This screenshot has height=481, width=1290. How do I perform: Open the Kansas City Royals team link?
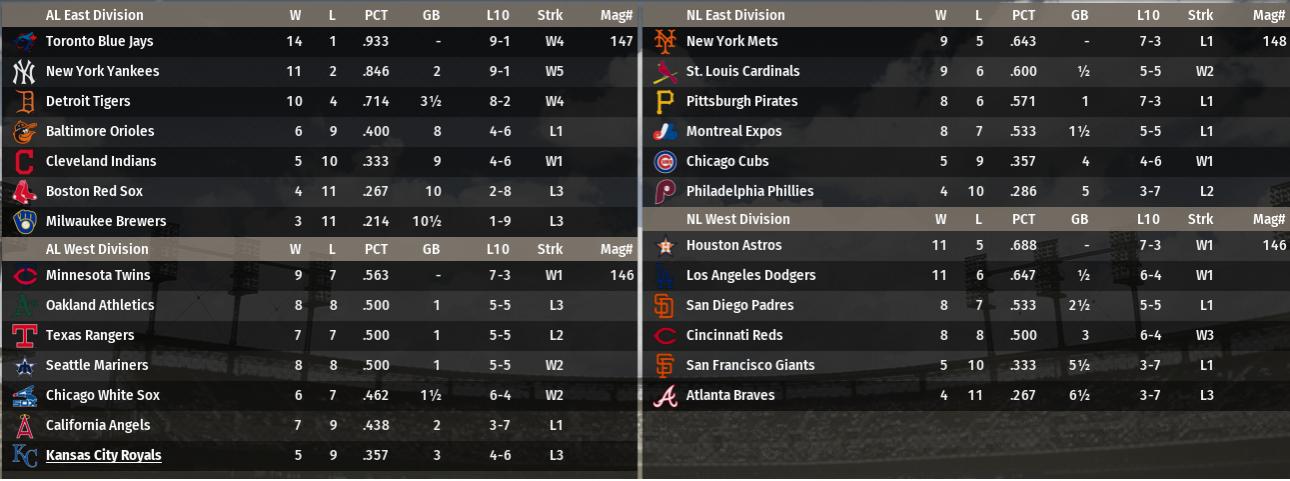pyautogui.click(x=103, y=456)
